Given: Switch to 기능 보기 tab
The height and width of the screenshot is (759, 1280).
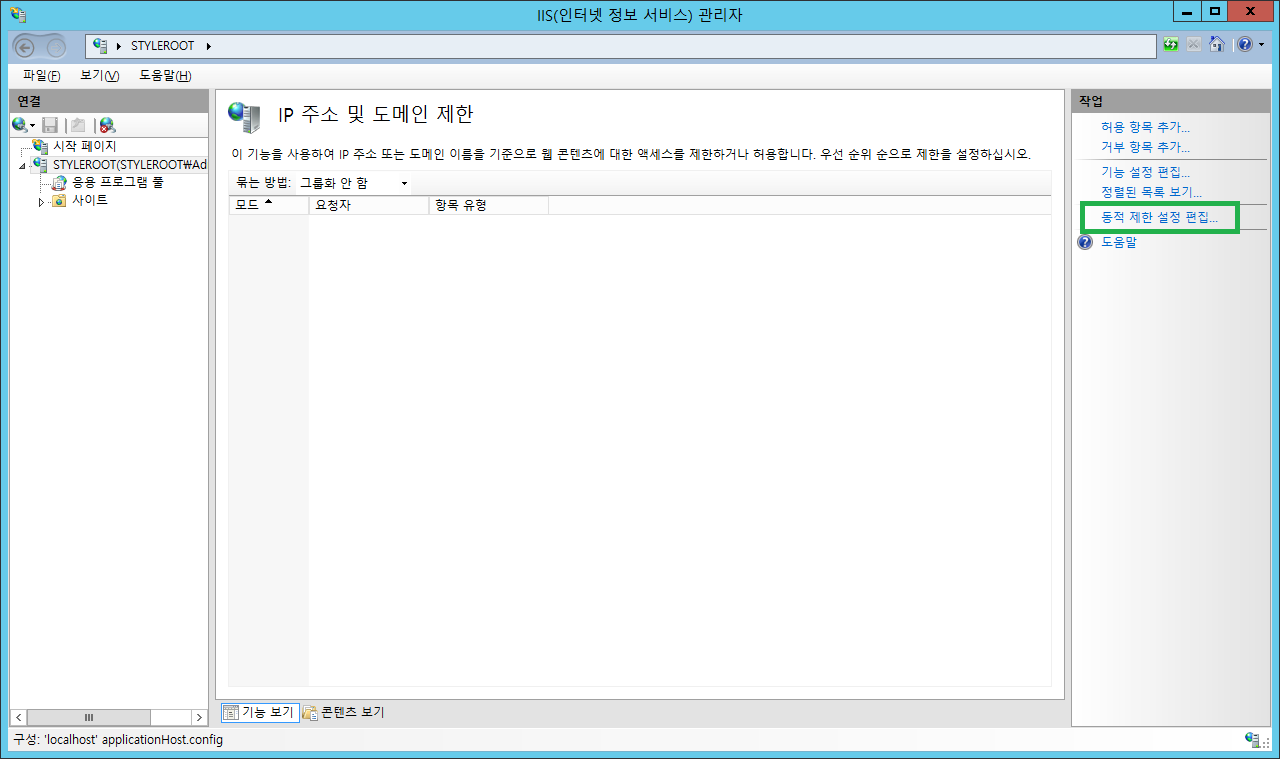Looking at the screenshot, I should coord(260,712).
